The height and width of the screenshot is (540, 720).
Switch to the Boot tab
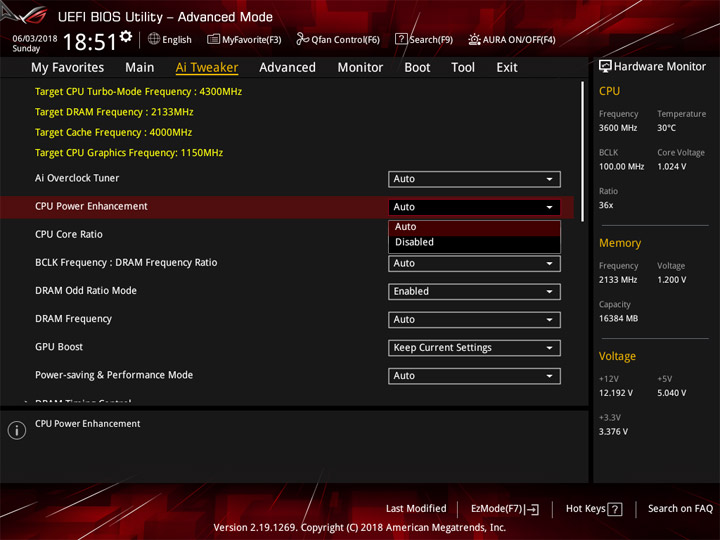click(417, 68)
